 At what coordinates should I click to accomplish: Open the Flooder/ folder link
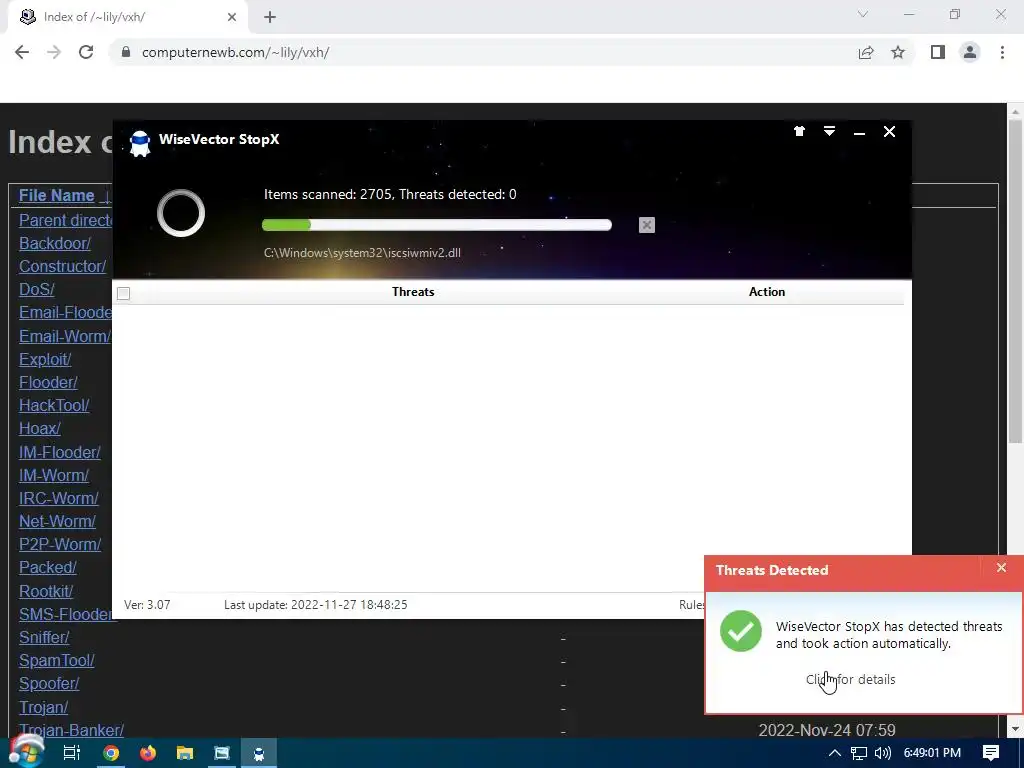48,382
